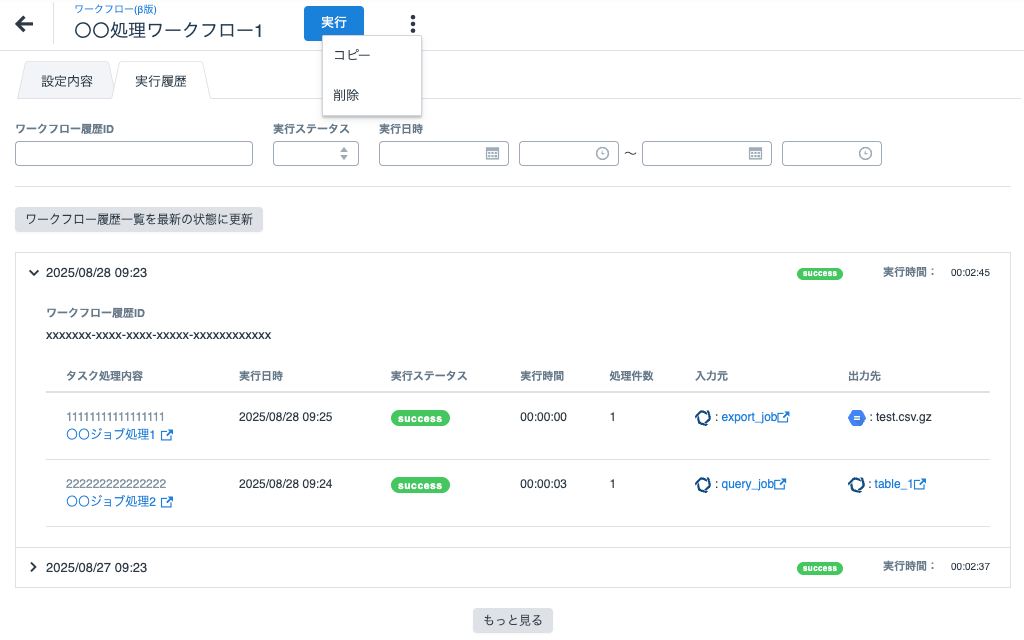Click the blue 実行 button
The image size is (1024, 640).
[x=334, y=23]
